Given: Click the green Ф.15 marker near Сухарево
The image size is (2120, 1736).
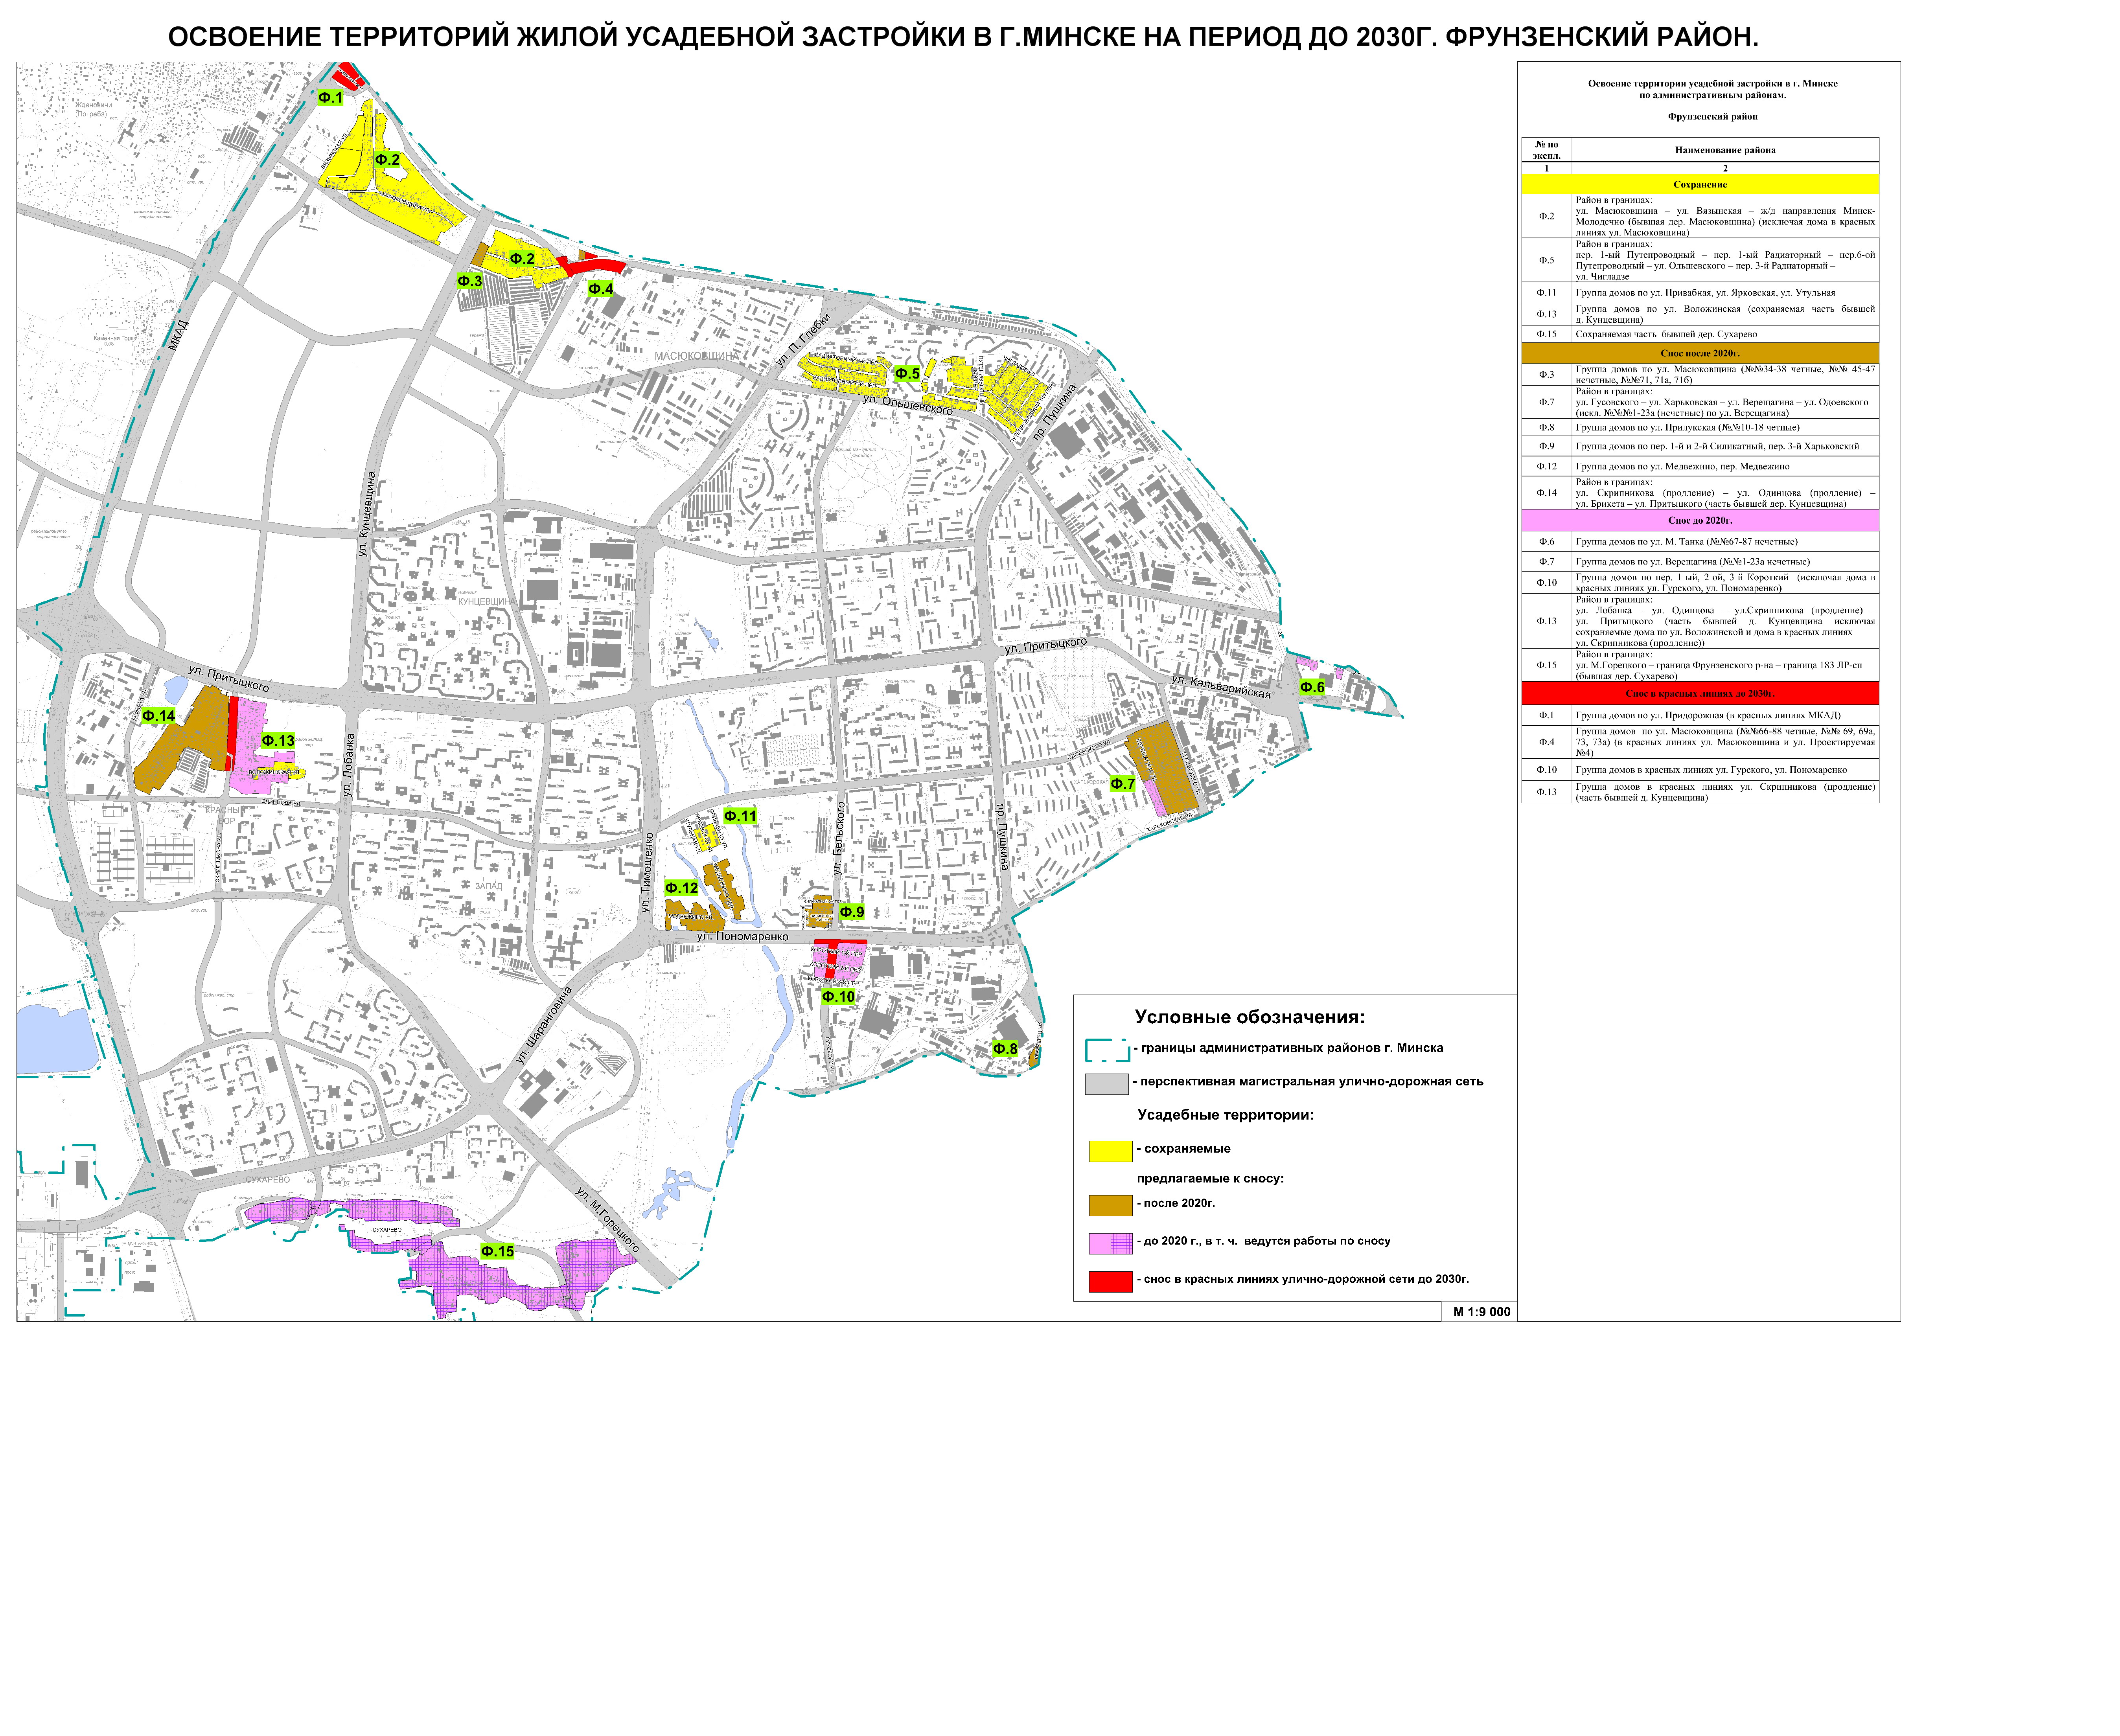Looking at the screenshot, I should click(497, 1252).
